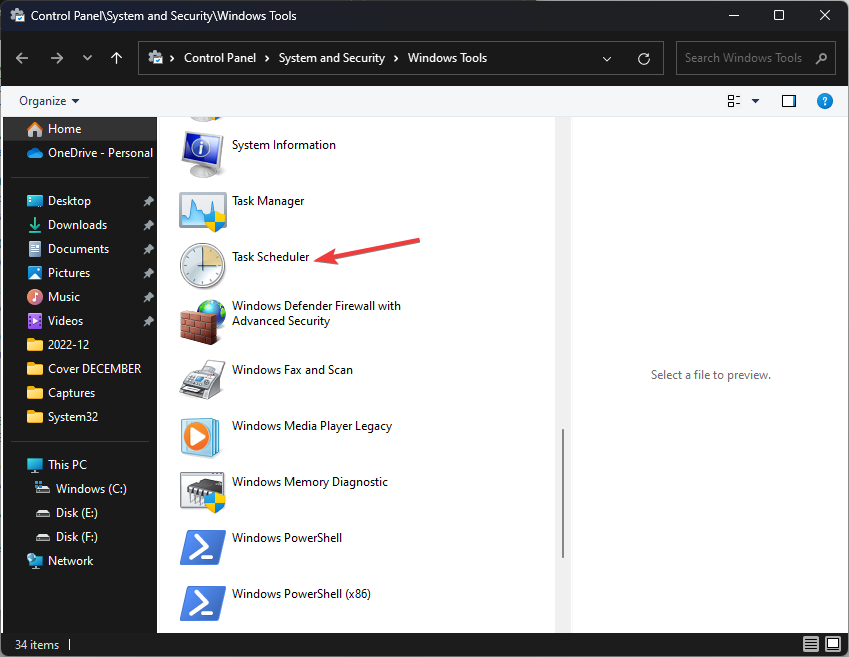Expand the chevron after Control Panel
The width and height of the screenshot is (849, 657).
coord(267,58)
